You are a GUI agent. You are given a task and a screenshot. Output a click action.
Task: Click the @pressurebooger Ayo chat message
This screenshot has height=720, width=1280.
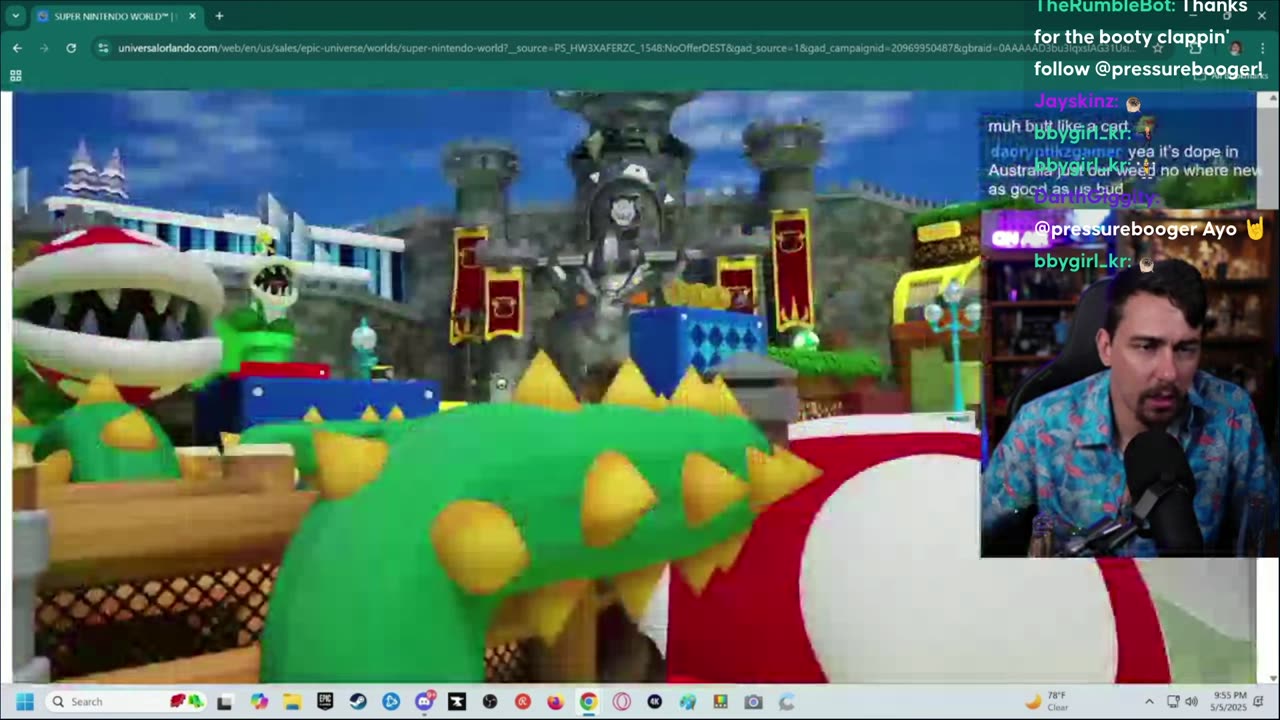1150,229
